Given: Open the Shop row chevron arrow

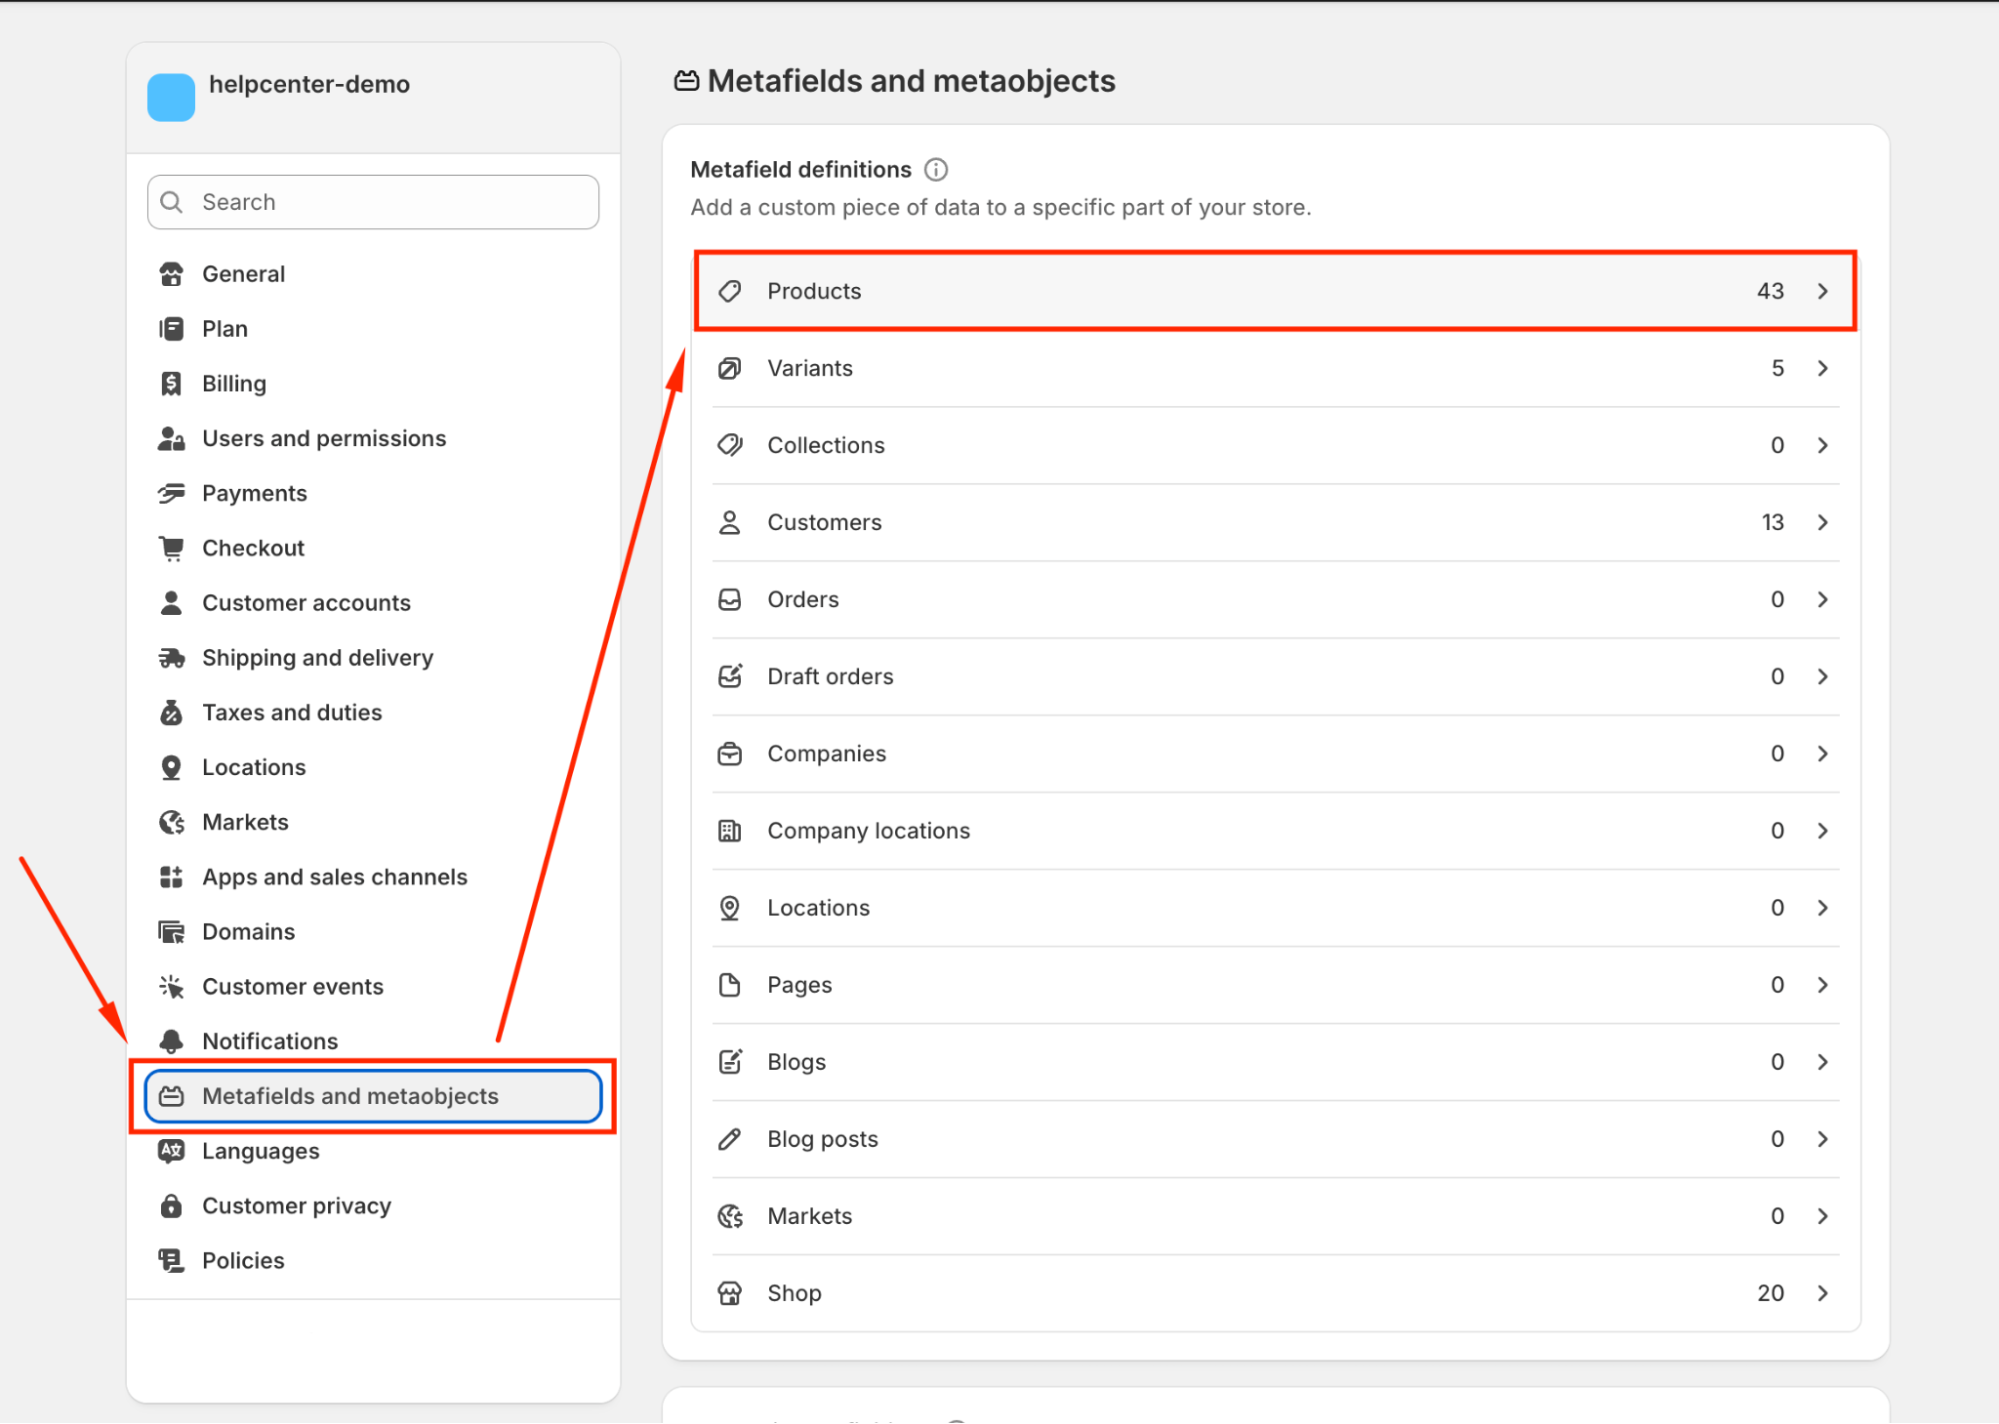Looking at the screenshot, I should coord(1823,1293).
